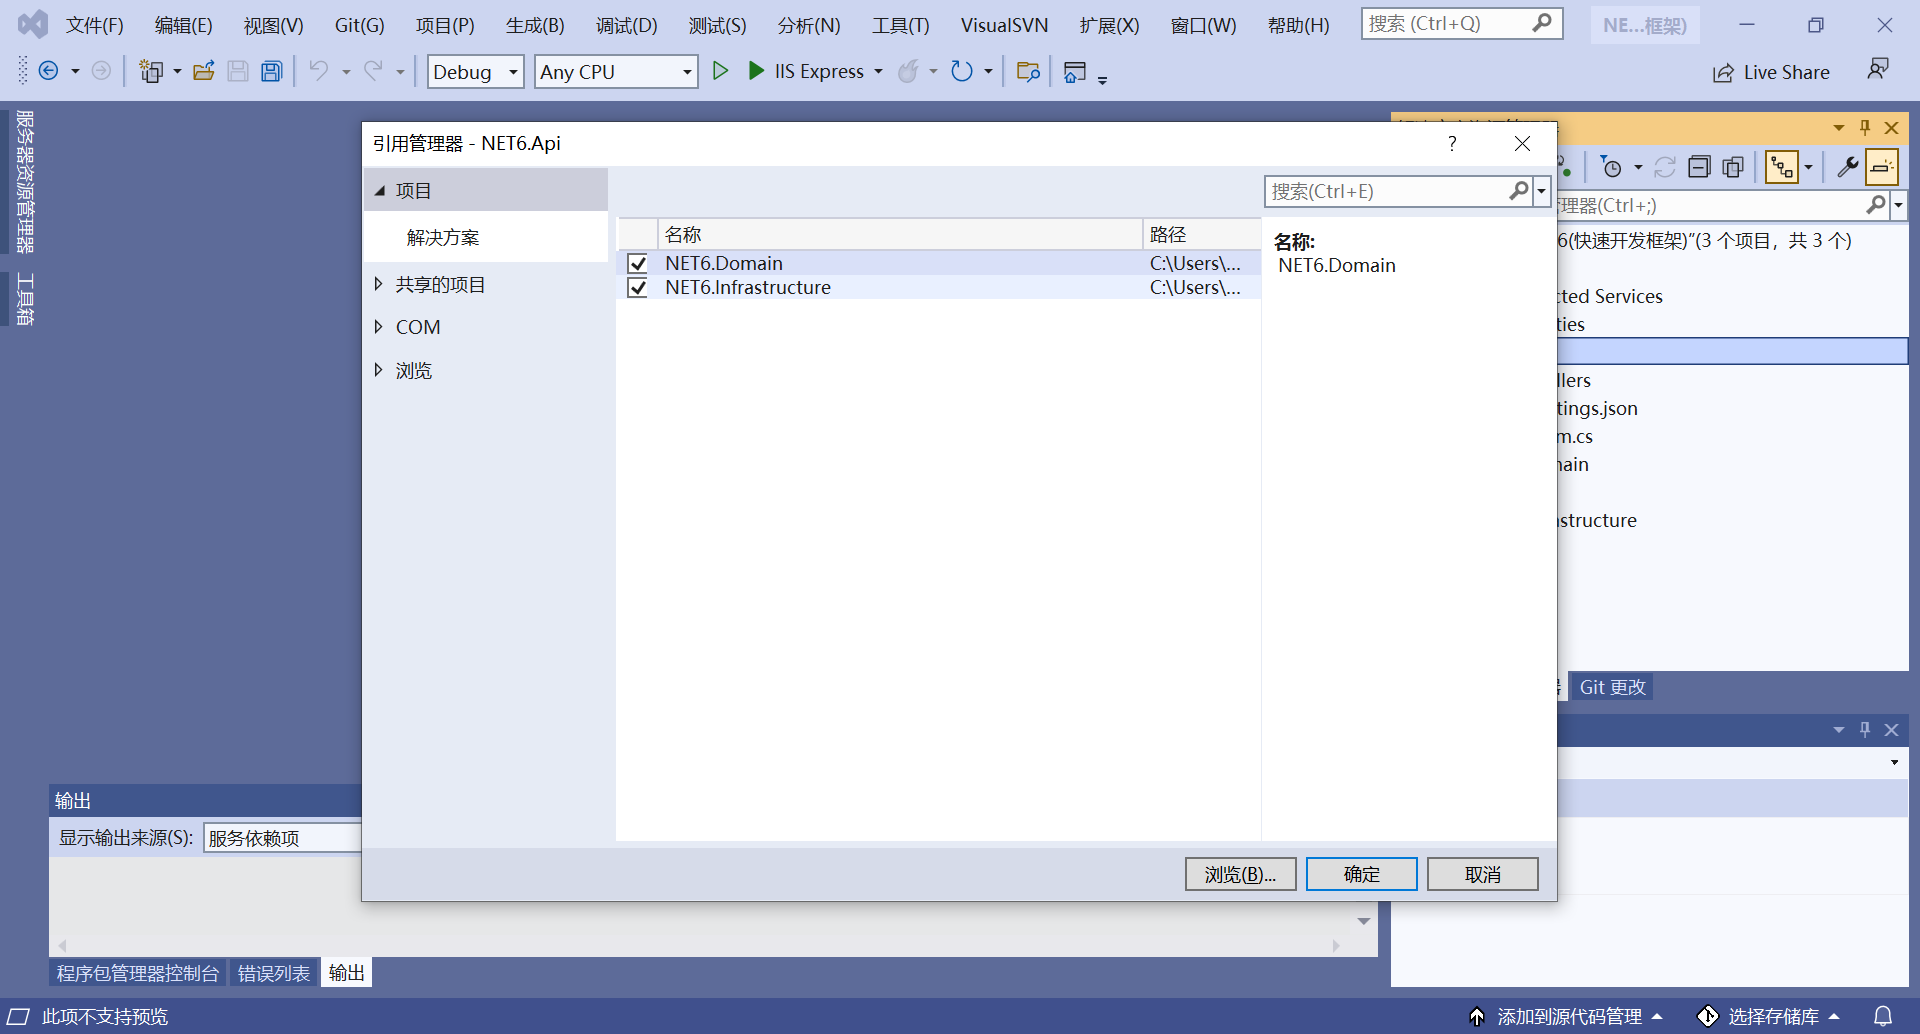Image resolution: width=1920 pixels, height=1034 pixels.
Task: Click the nested view tree icon in Solution Explorer
Action: 1782,167
